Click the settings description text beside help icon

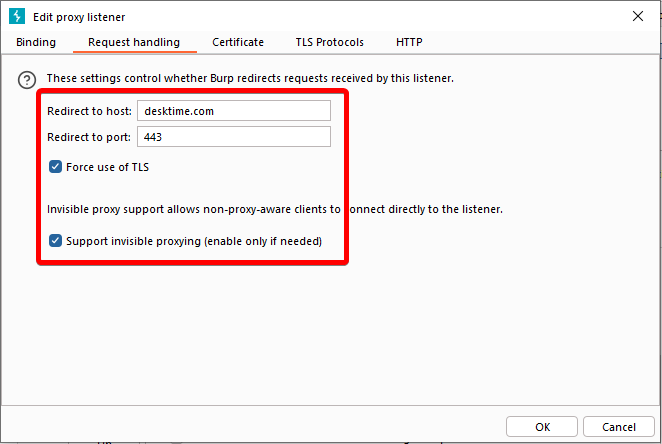(x=250, y=78)
